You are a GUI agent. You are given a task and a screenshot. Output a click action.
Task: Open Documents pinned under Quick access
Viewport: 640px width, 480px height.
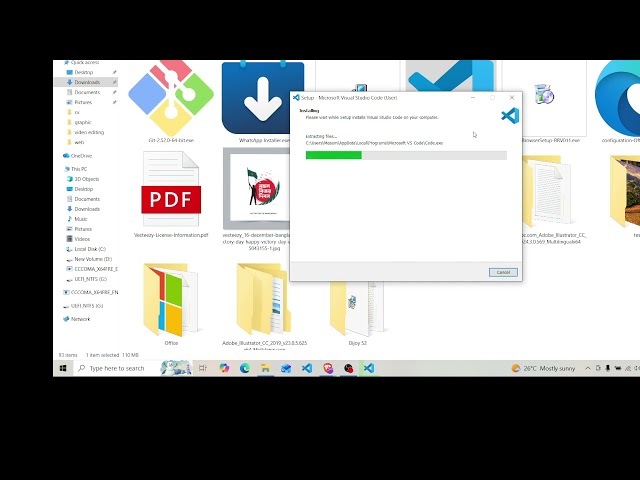tap(87, 92)
